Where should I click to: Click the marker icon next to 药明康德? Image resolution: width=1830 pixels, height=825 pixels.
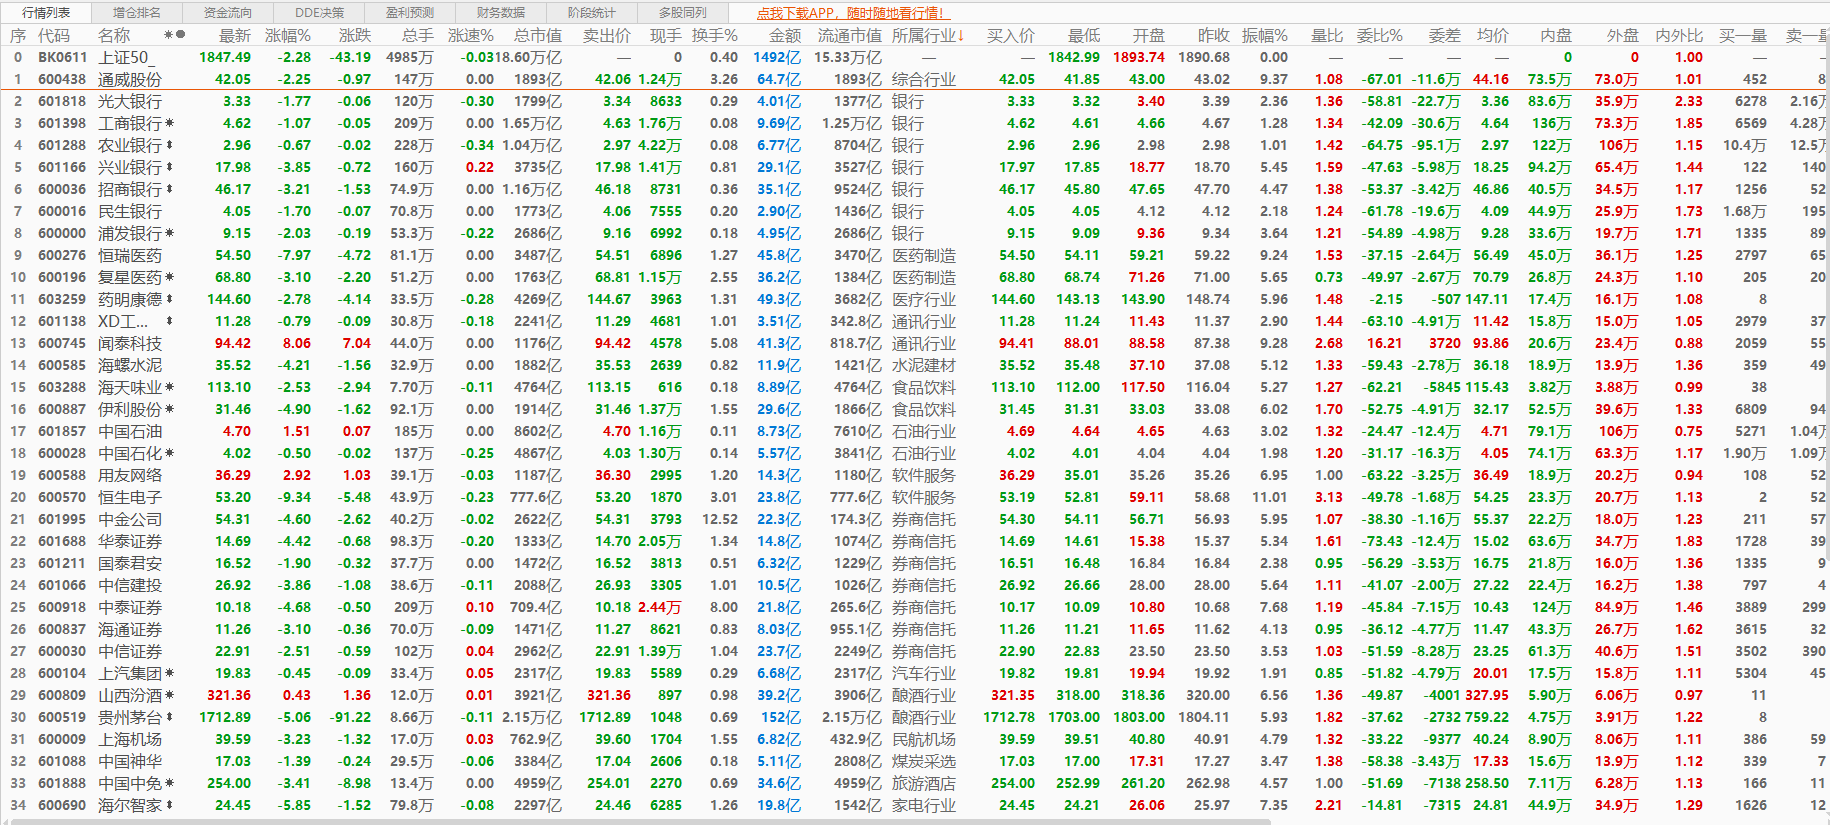(x=170, y=299)
